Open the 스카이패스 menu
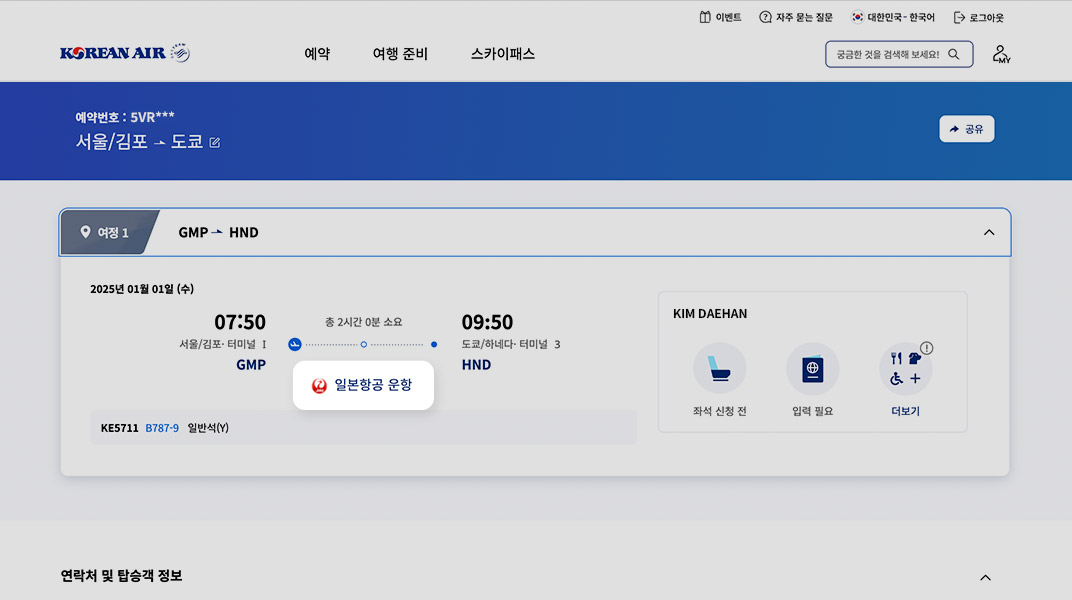Screen dimensions: 1072x600 click(502, 53)
